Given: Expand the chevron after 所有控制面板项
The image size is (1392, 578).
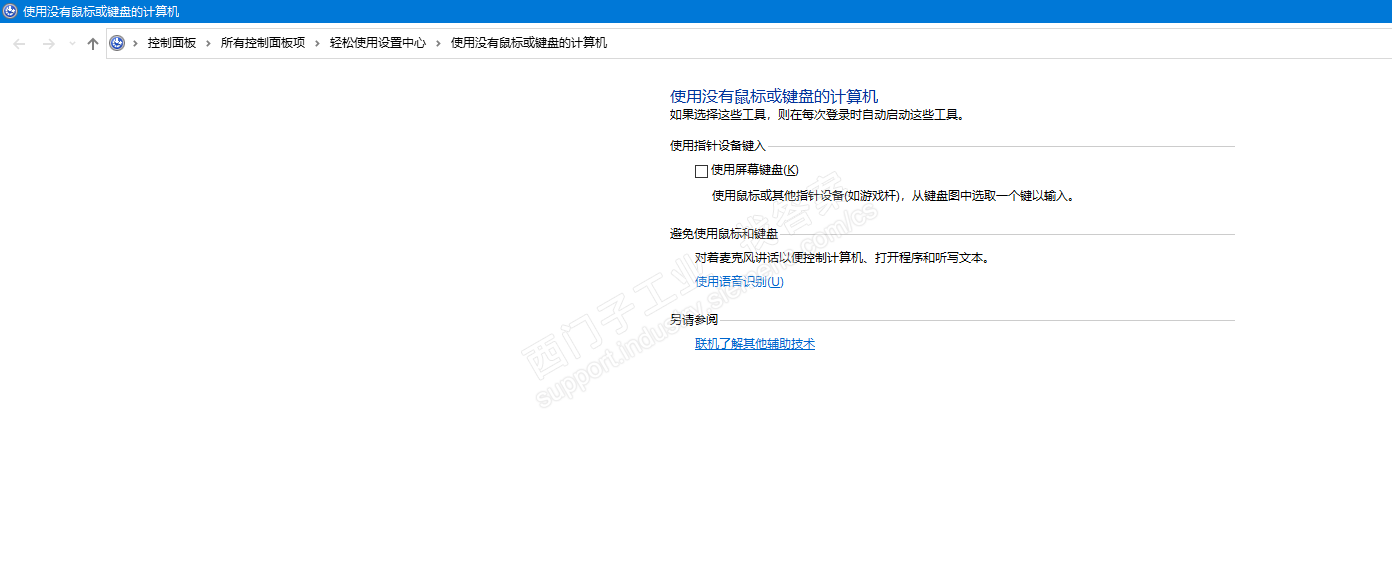Looking at the screenshot, I should [317, 43].
